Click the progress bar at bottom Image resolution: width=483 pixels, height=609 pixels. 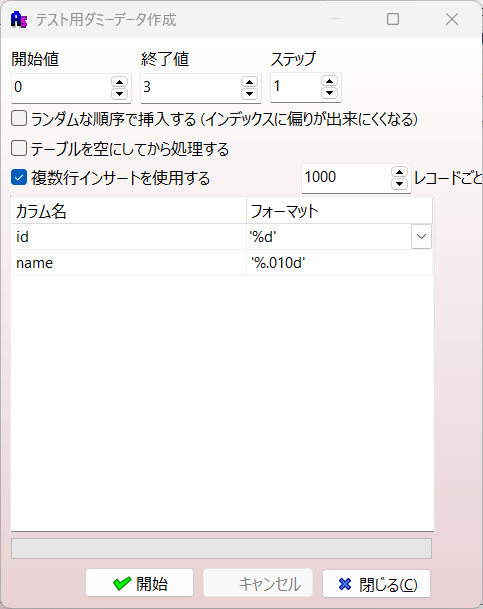pyautogui.click(x=221, y=548)
